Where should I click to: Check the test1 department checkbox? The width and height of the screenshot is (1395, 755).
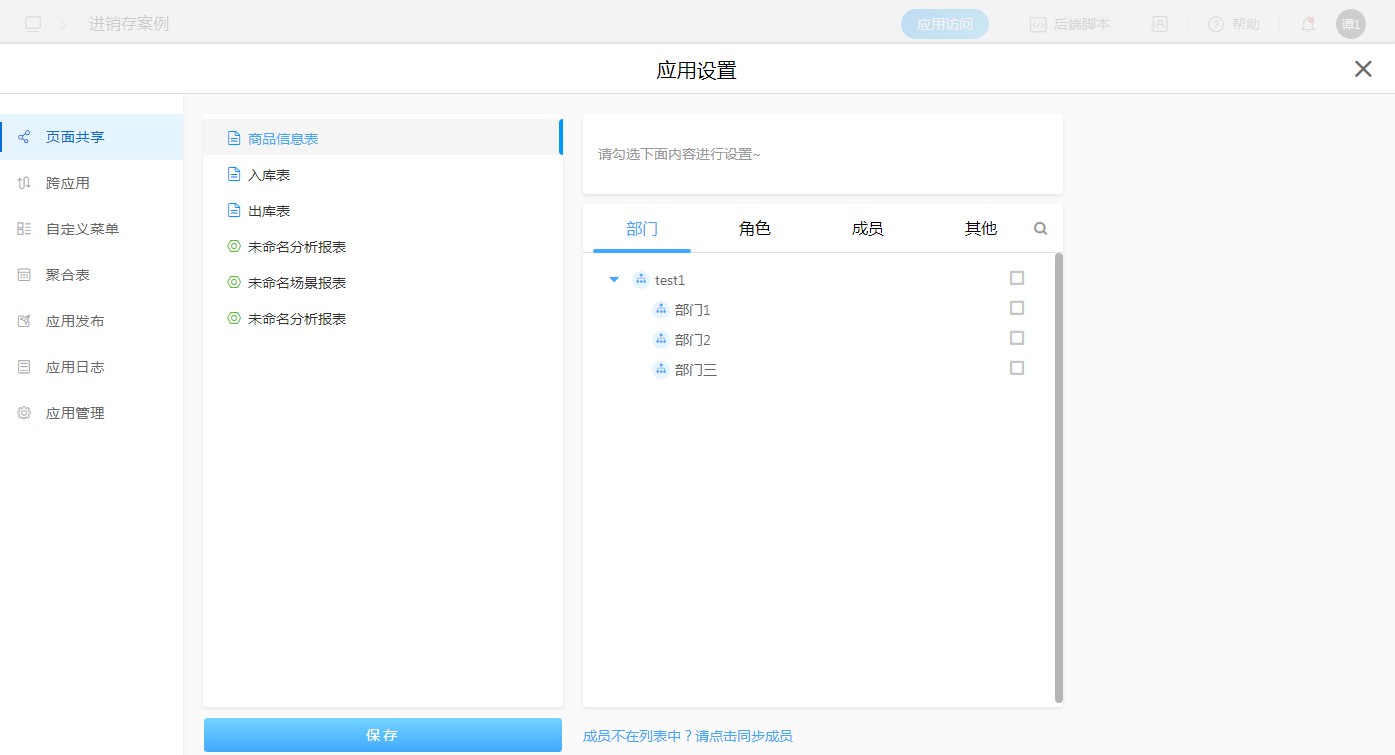click(1017, 278)
